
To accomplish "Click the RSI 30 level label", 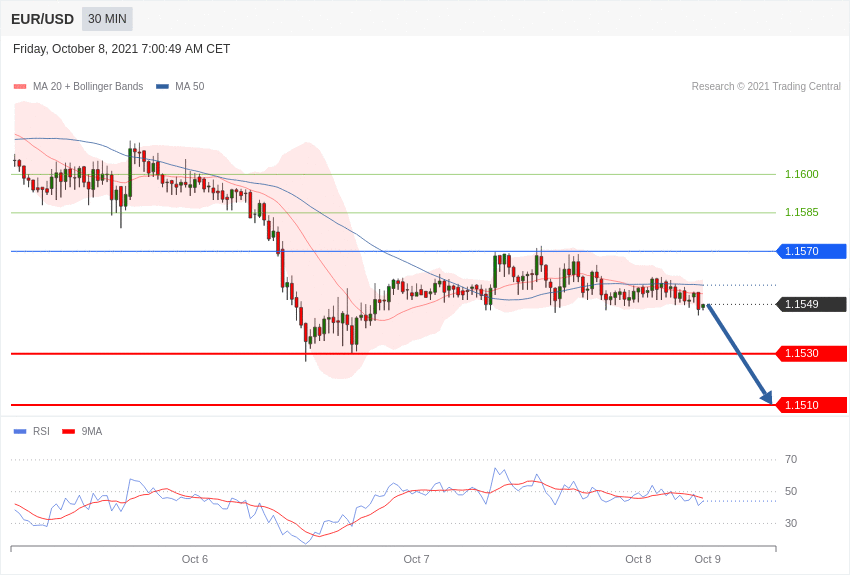I will click(791, 523).
